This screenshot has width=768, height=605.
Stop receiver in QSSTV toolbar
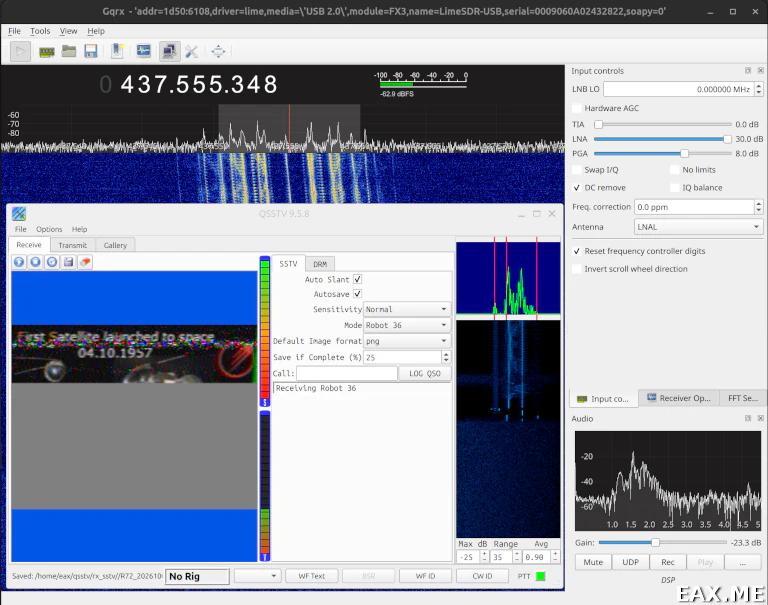click(35, 262)
